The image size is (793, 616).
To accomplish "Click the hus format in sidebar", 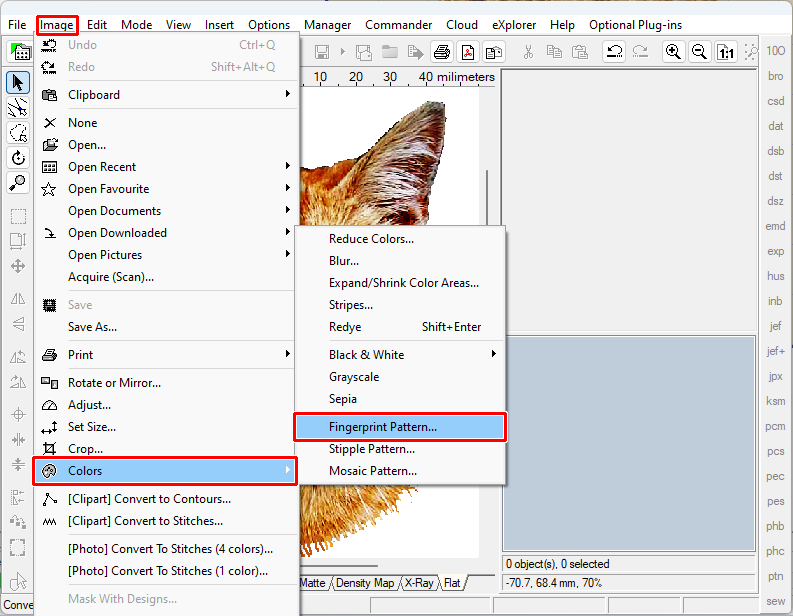I will point(775,276).
